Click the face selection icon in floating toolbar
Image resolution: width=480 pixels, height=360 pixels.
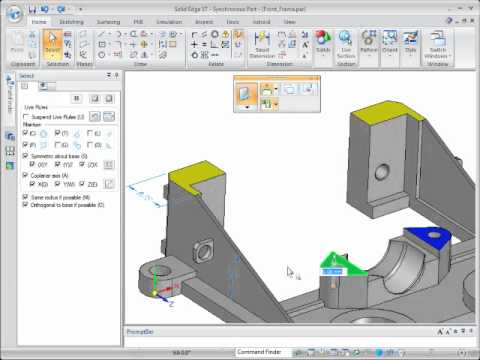[x=246, y=94]
